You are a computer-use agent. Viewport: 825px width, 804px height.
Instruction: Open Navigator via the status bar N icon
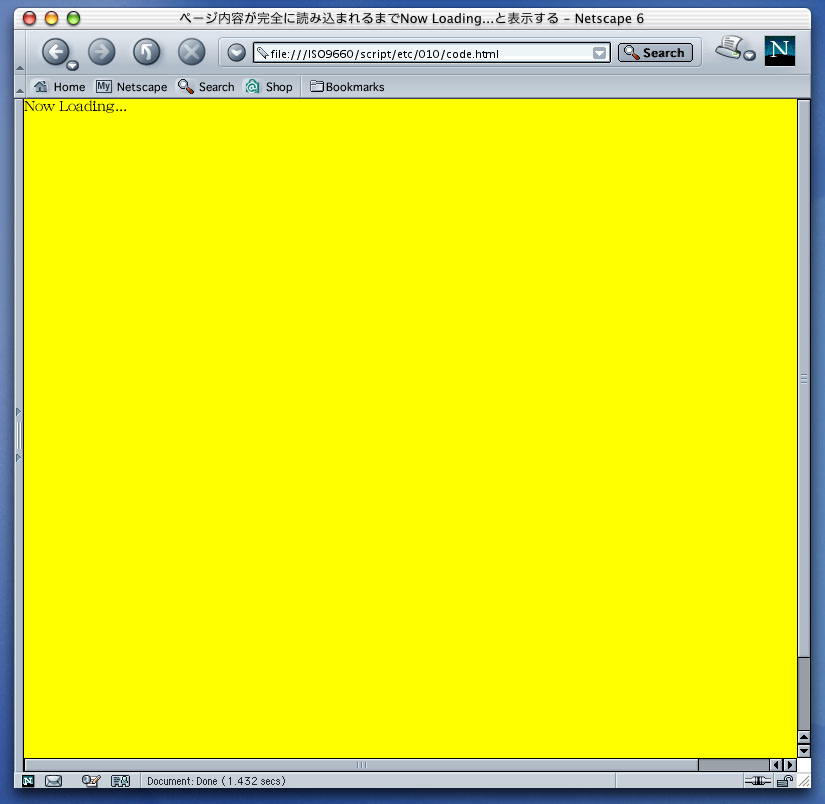[28, 781]
